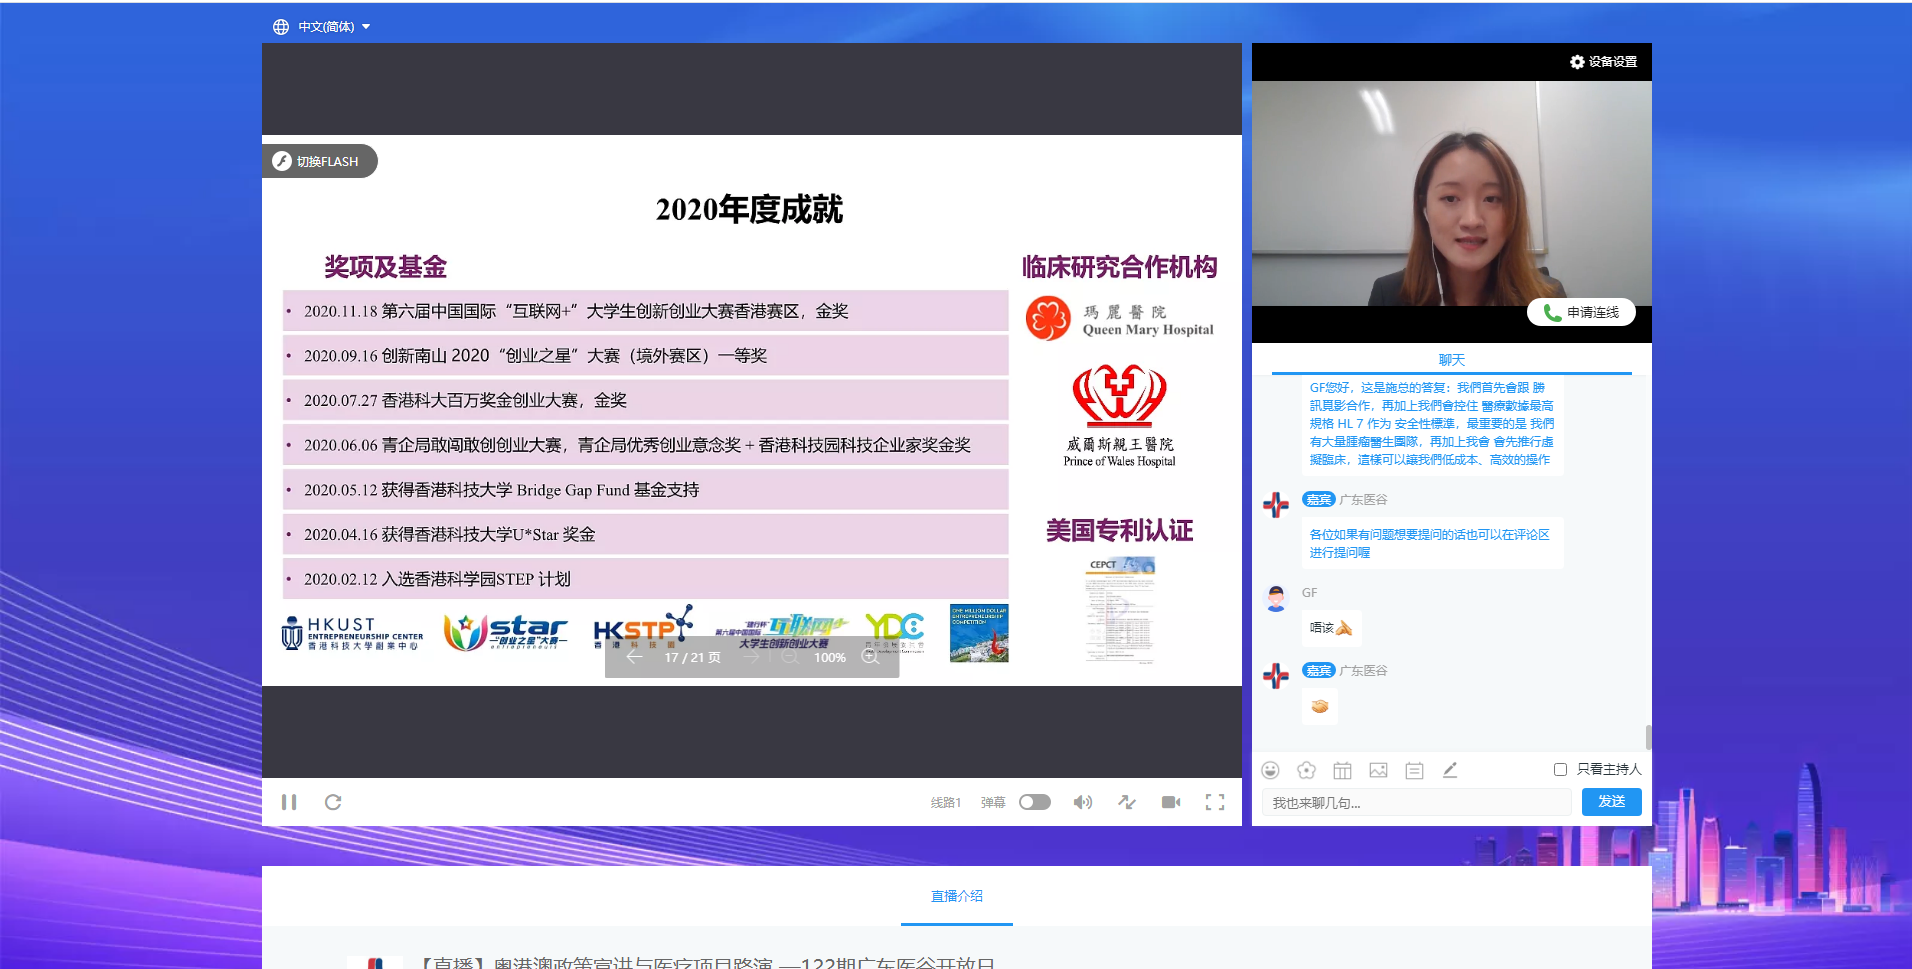Click the refresh stream icon
The height and width of the screenshot is (969, 1912).
click(x=333, y=802)
